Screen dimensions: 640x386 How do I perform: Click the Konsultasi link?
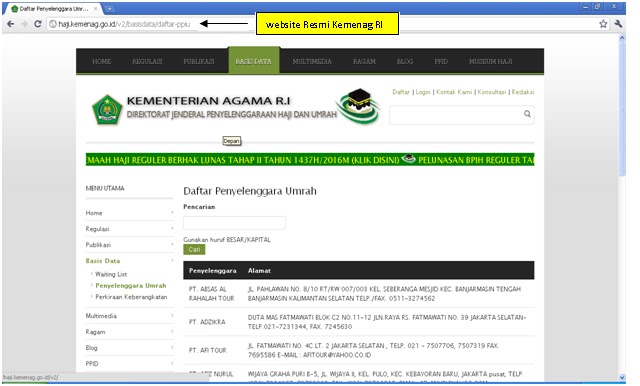tap(491, 92)
